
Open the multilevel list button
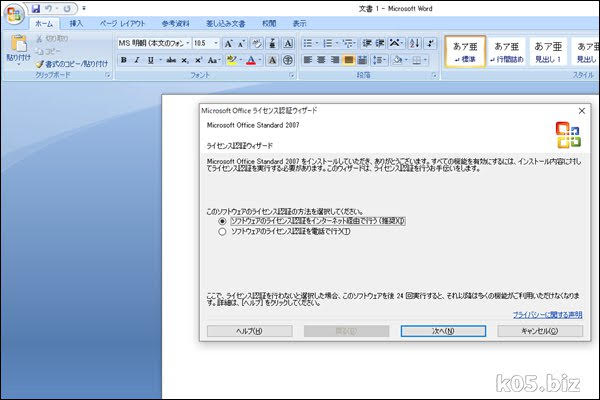(x=349, y=43)
